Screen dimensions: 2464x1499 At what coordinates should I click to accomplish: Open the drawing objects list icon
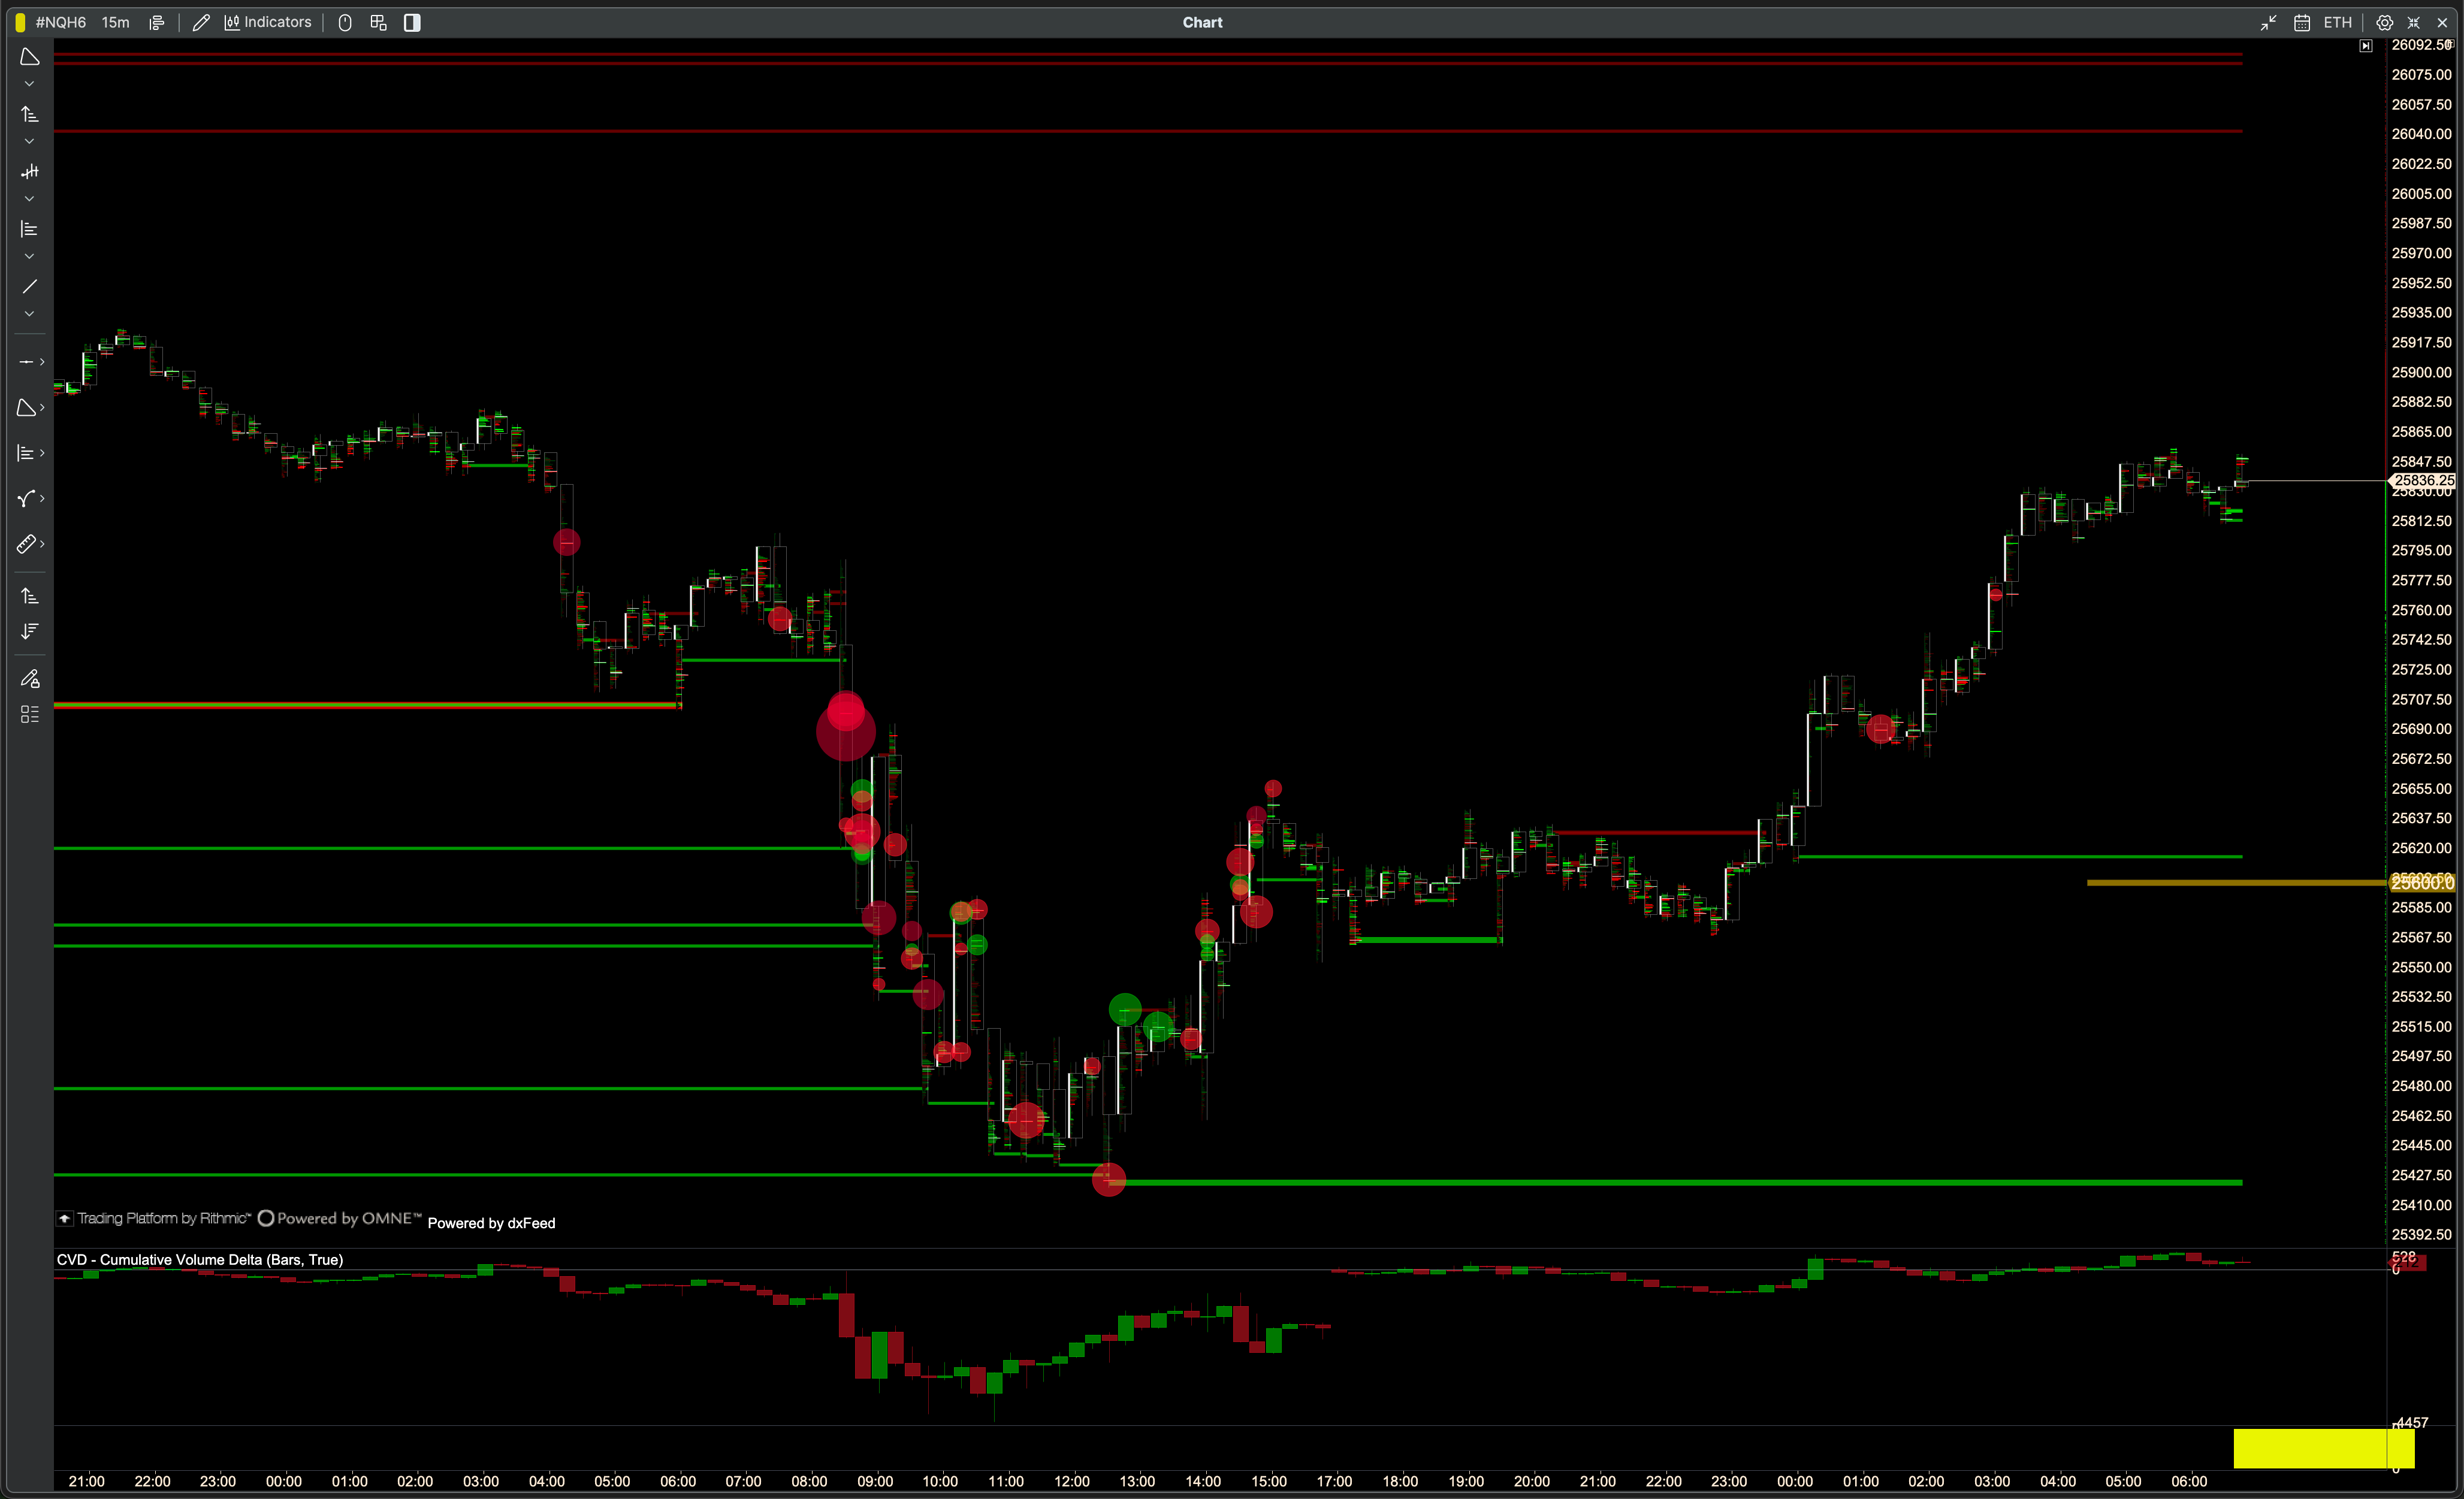coord(30,714)
